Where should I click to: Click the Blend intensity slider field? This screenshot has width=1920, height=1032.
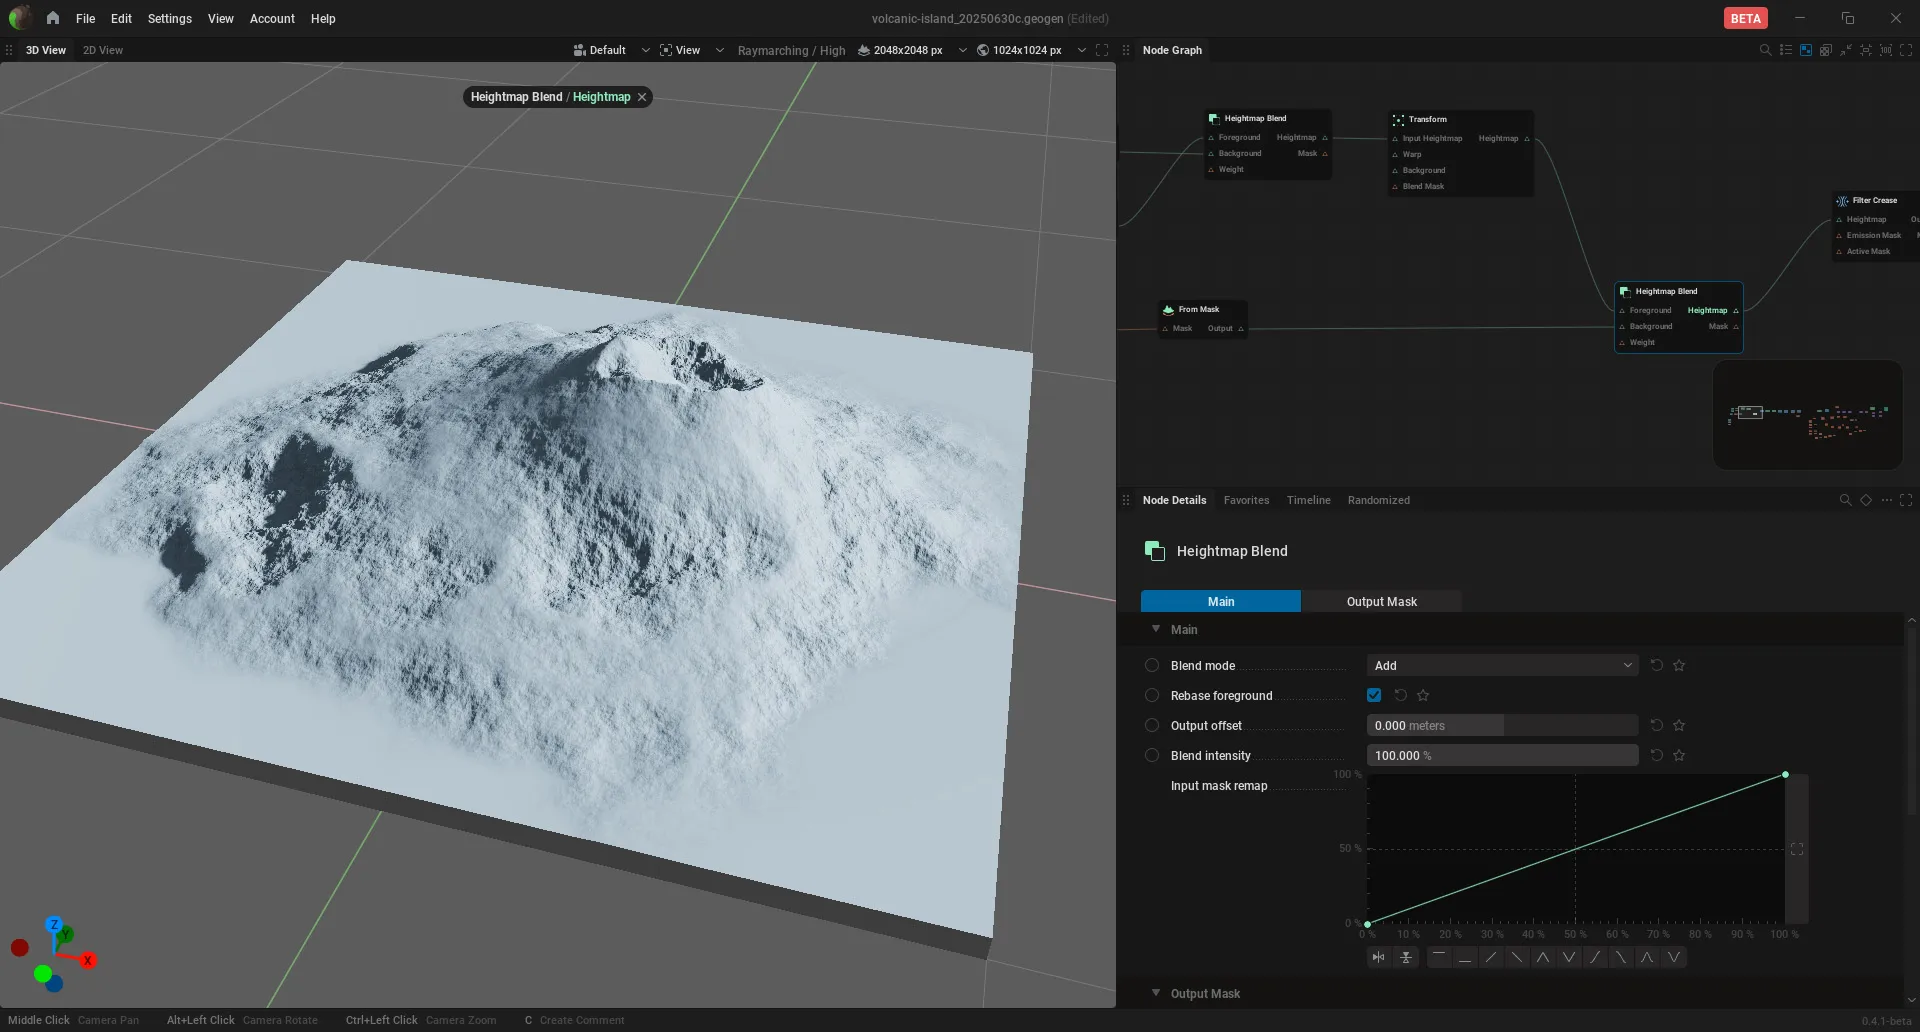click(x=1502, y=756)
